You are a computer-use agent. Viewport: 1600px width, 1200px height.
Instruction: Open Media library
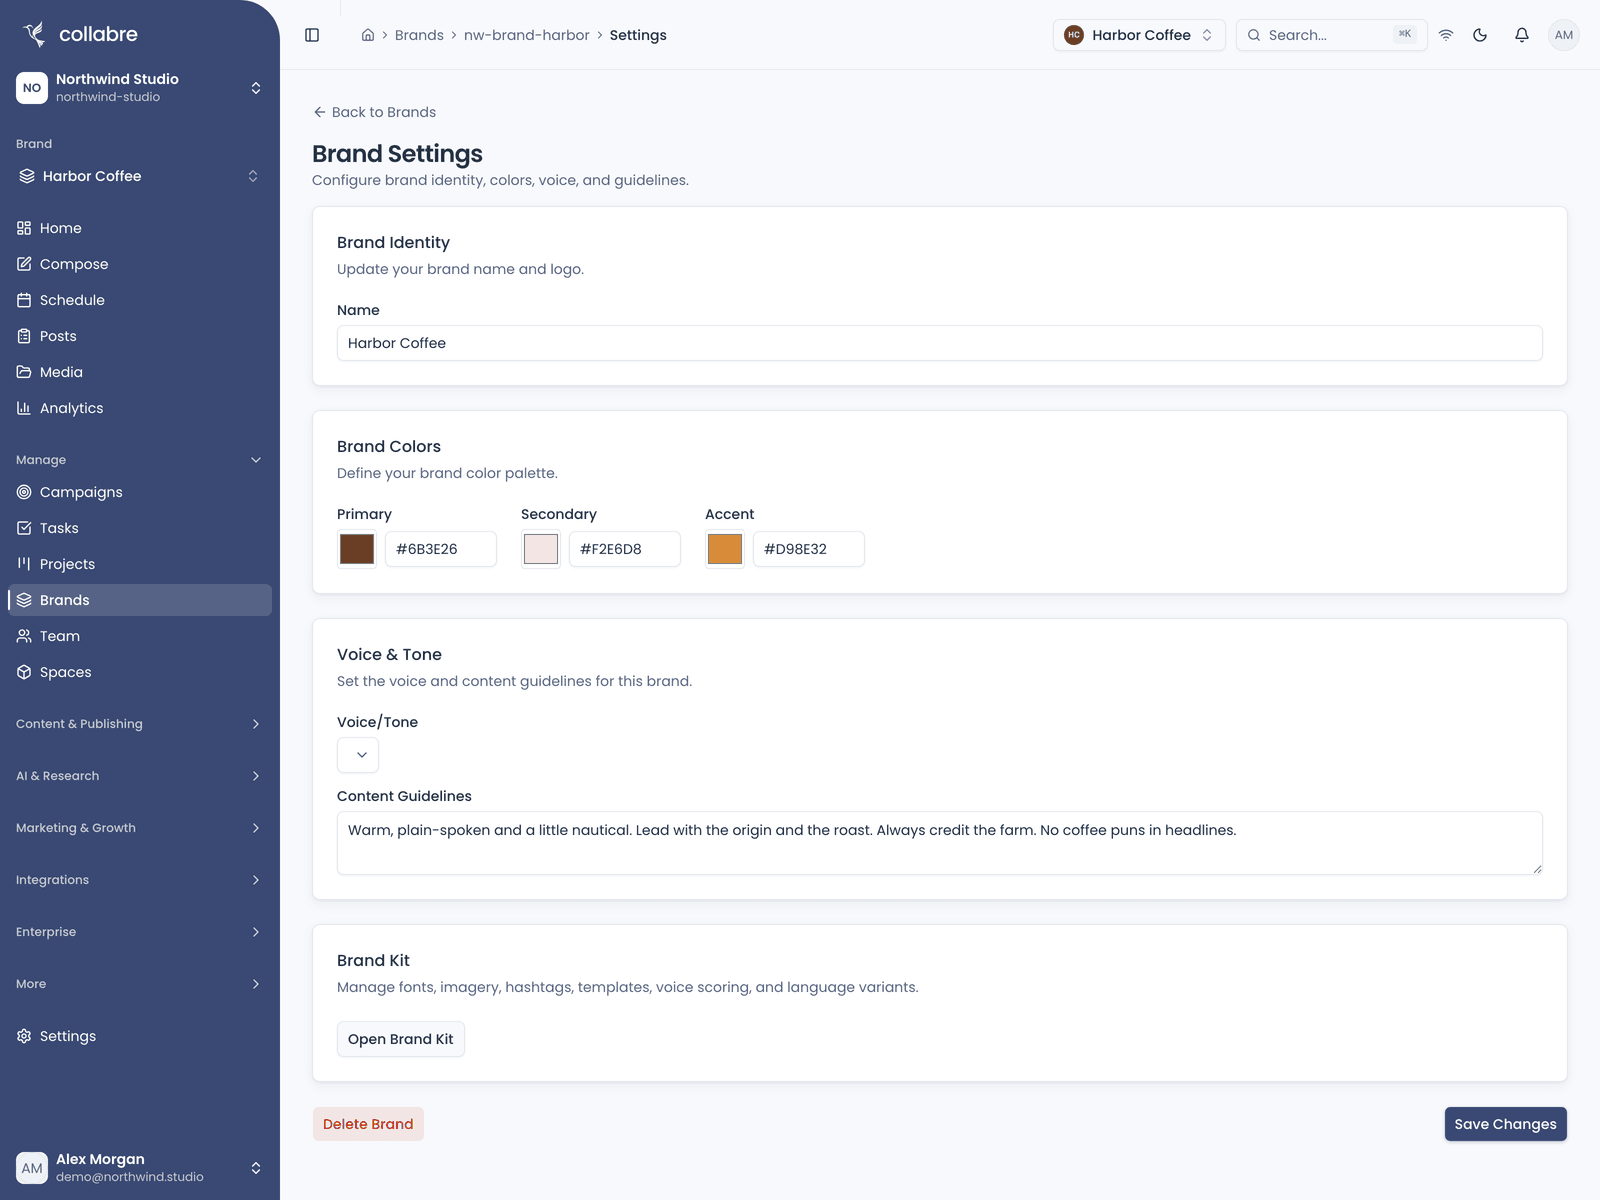[x=140, y=372]
